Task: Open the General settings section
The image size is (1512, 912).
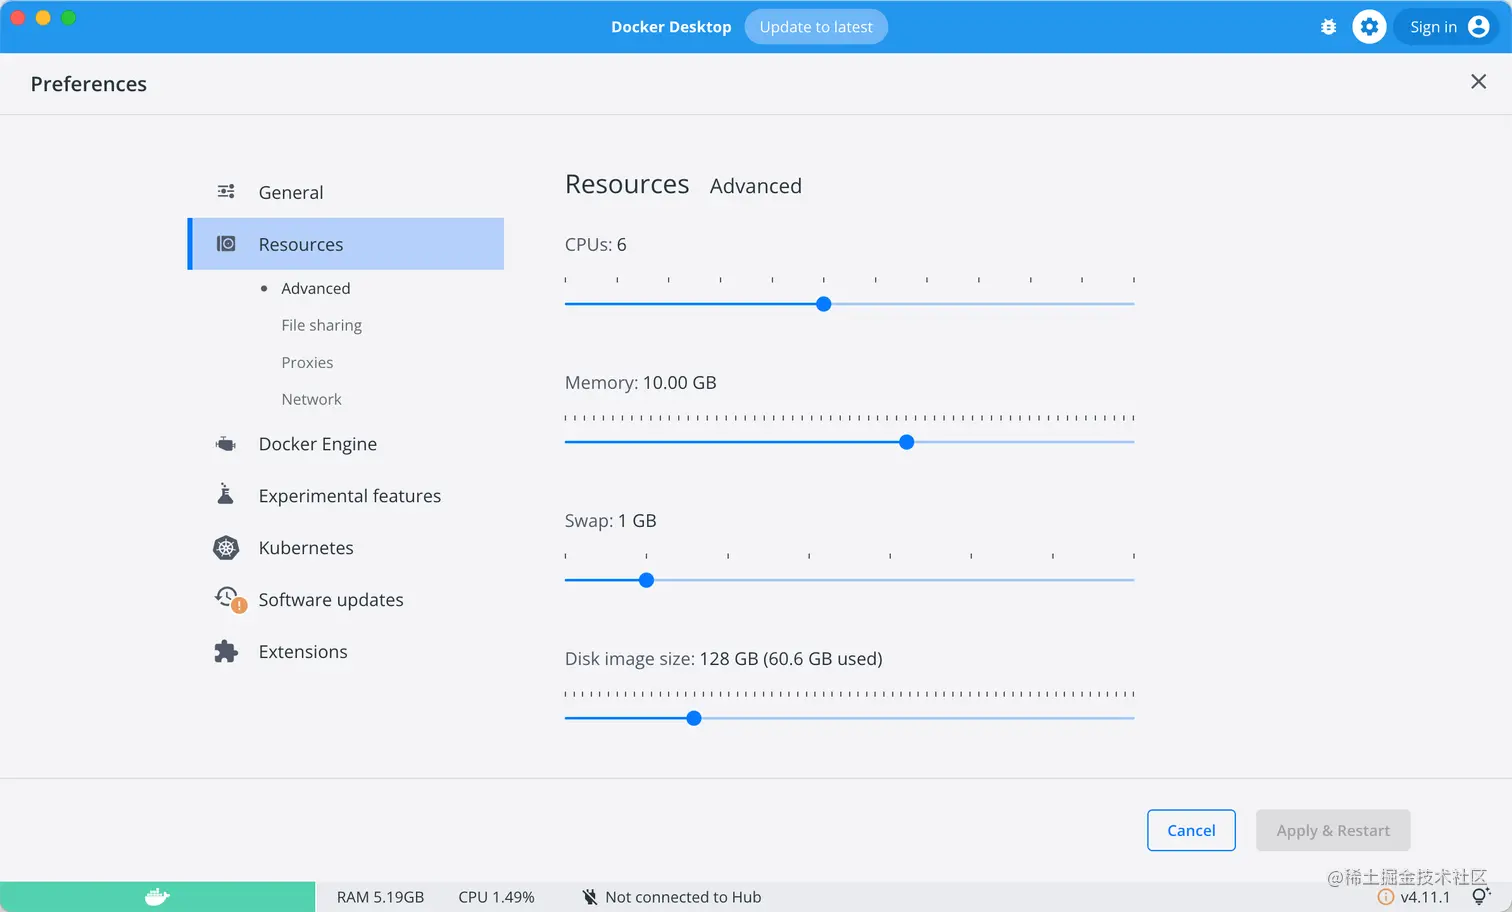Action: (346, 192)
